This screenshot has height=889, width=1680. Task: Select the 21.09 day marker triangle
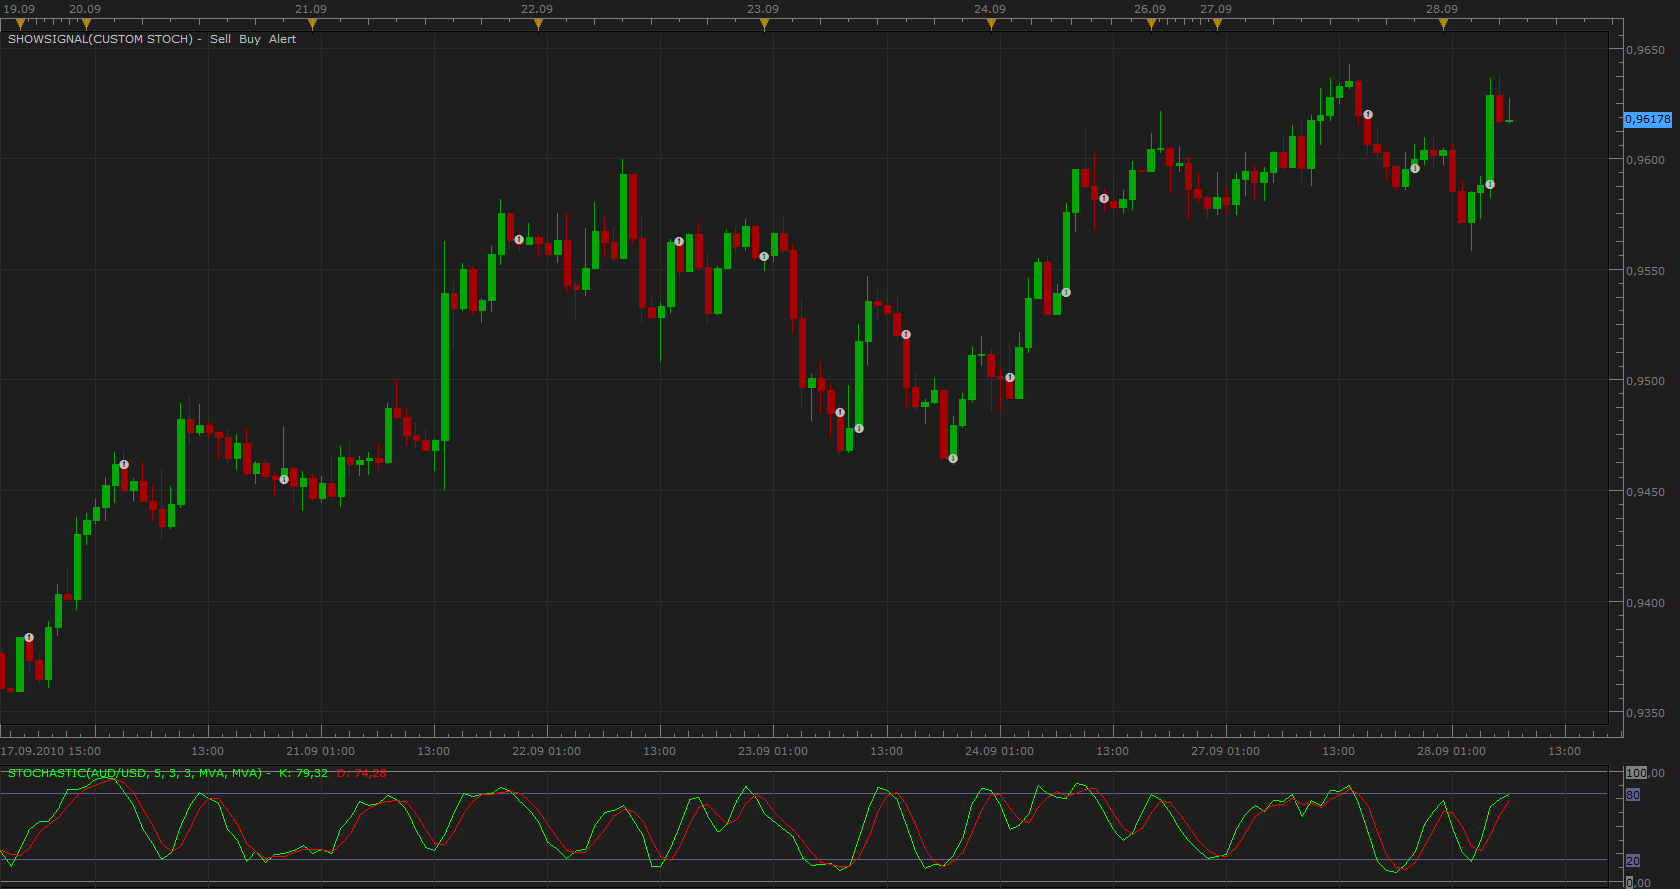[x=312, y=24]
